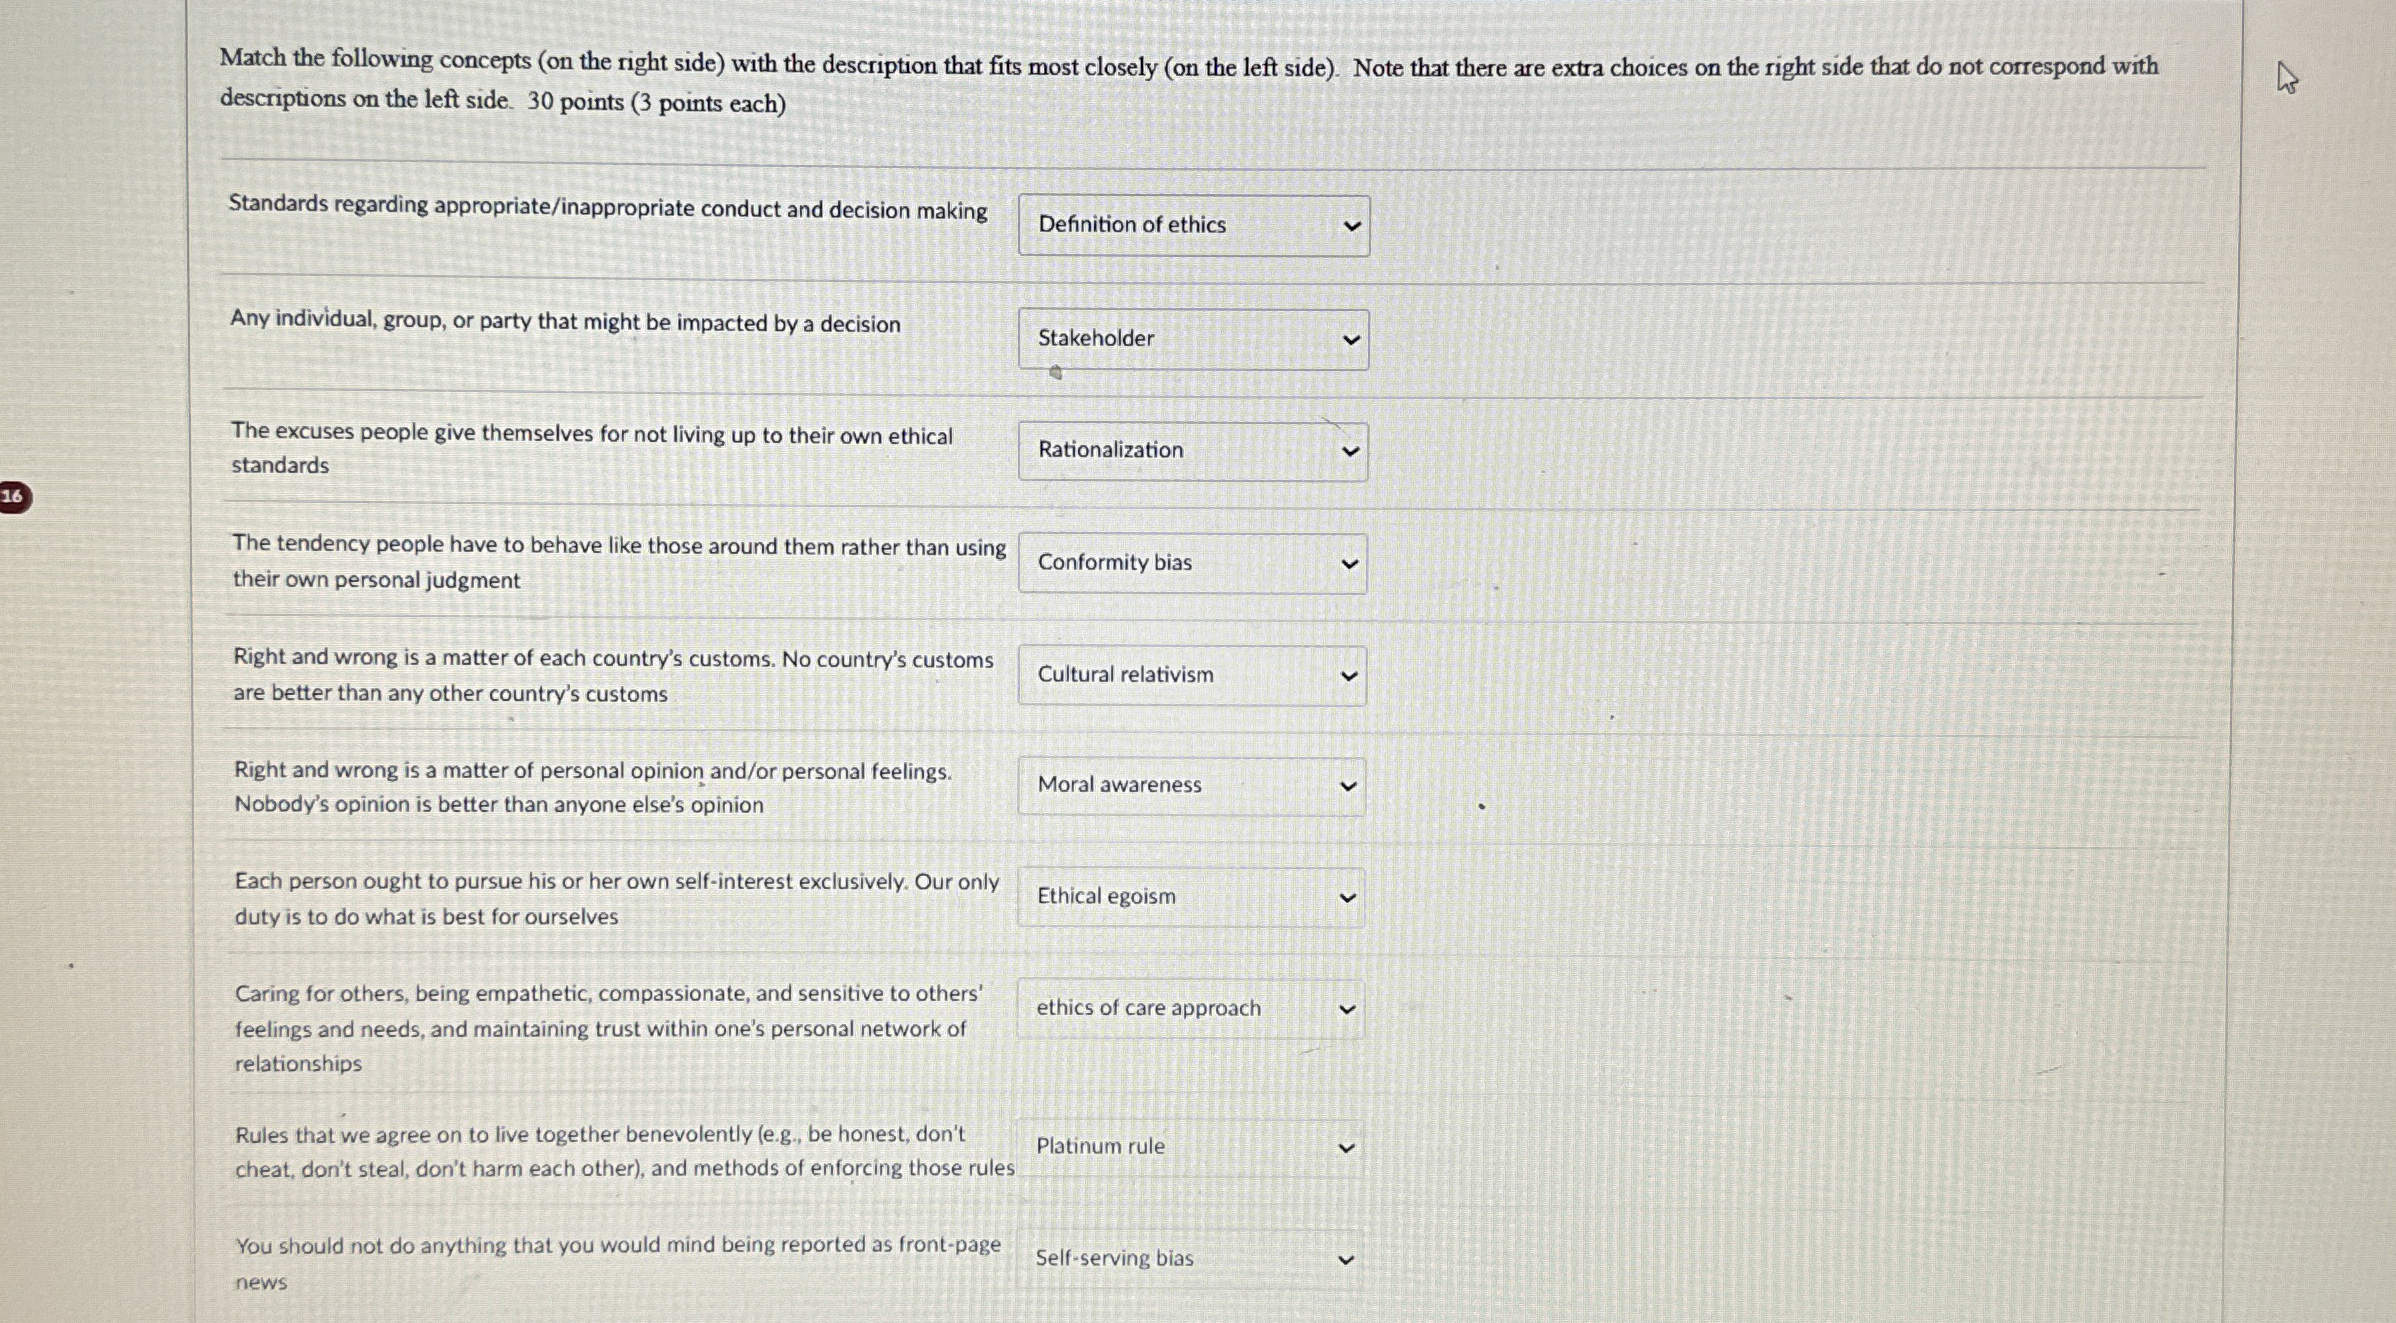Click the '16' badge on the left edge
The width and height of the screenshot is (2396, 1323).
click(x=12, y=497)
